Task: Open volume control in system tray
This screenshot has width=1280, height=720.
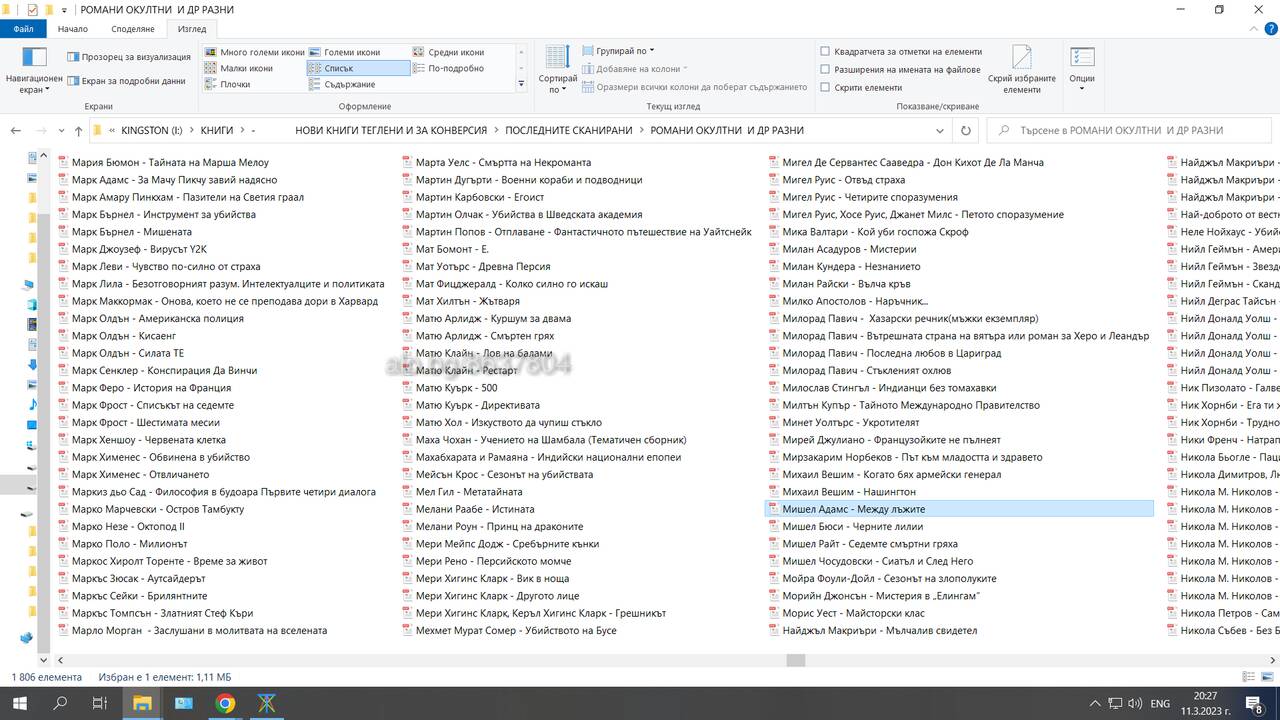Action: click(1133, 703)
